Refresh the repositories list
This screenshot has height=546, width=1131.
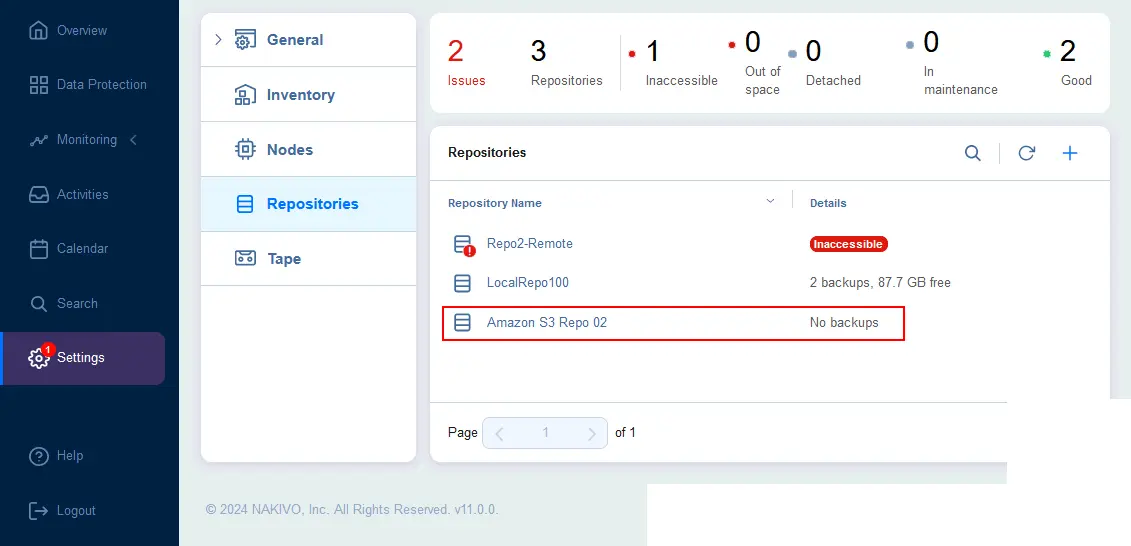click(1026, 153)
